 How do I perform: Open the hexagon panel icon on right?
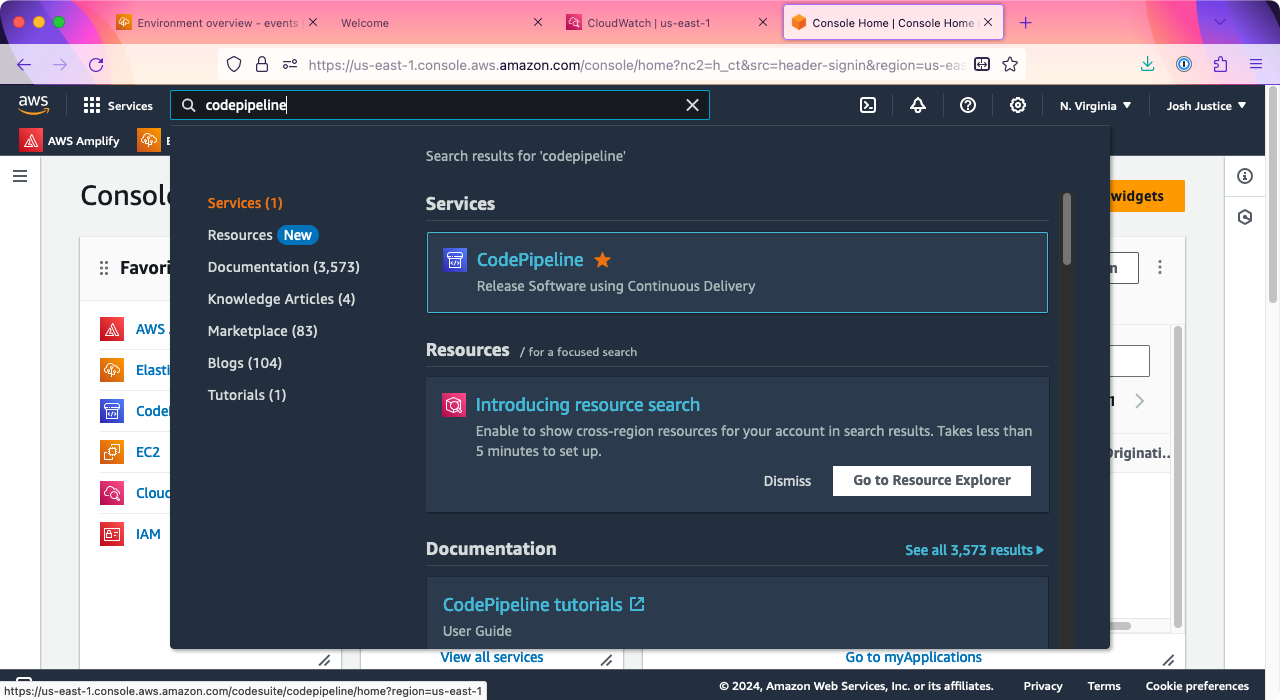[x=1245, y=217]
